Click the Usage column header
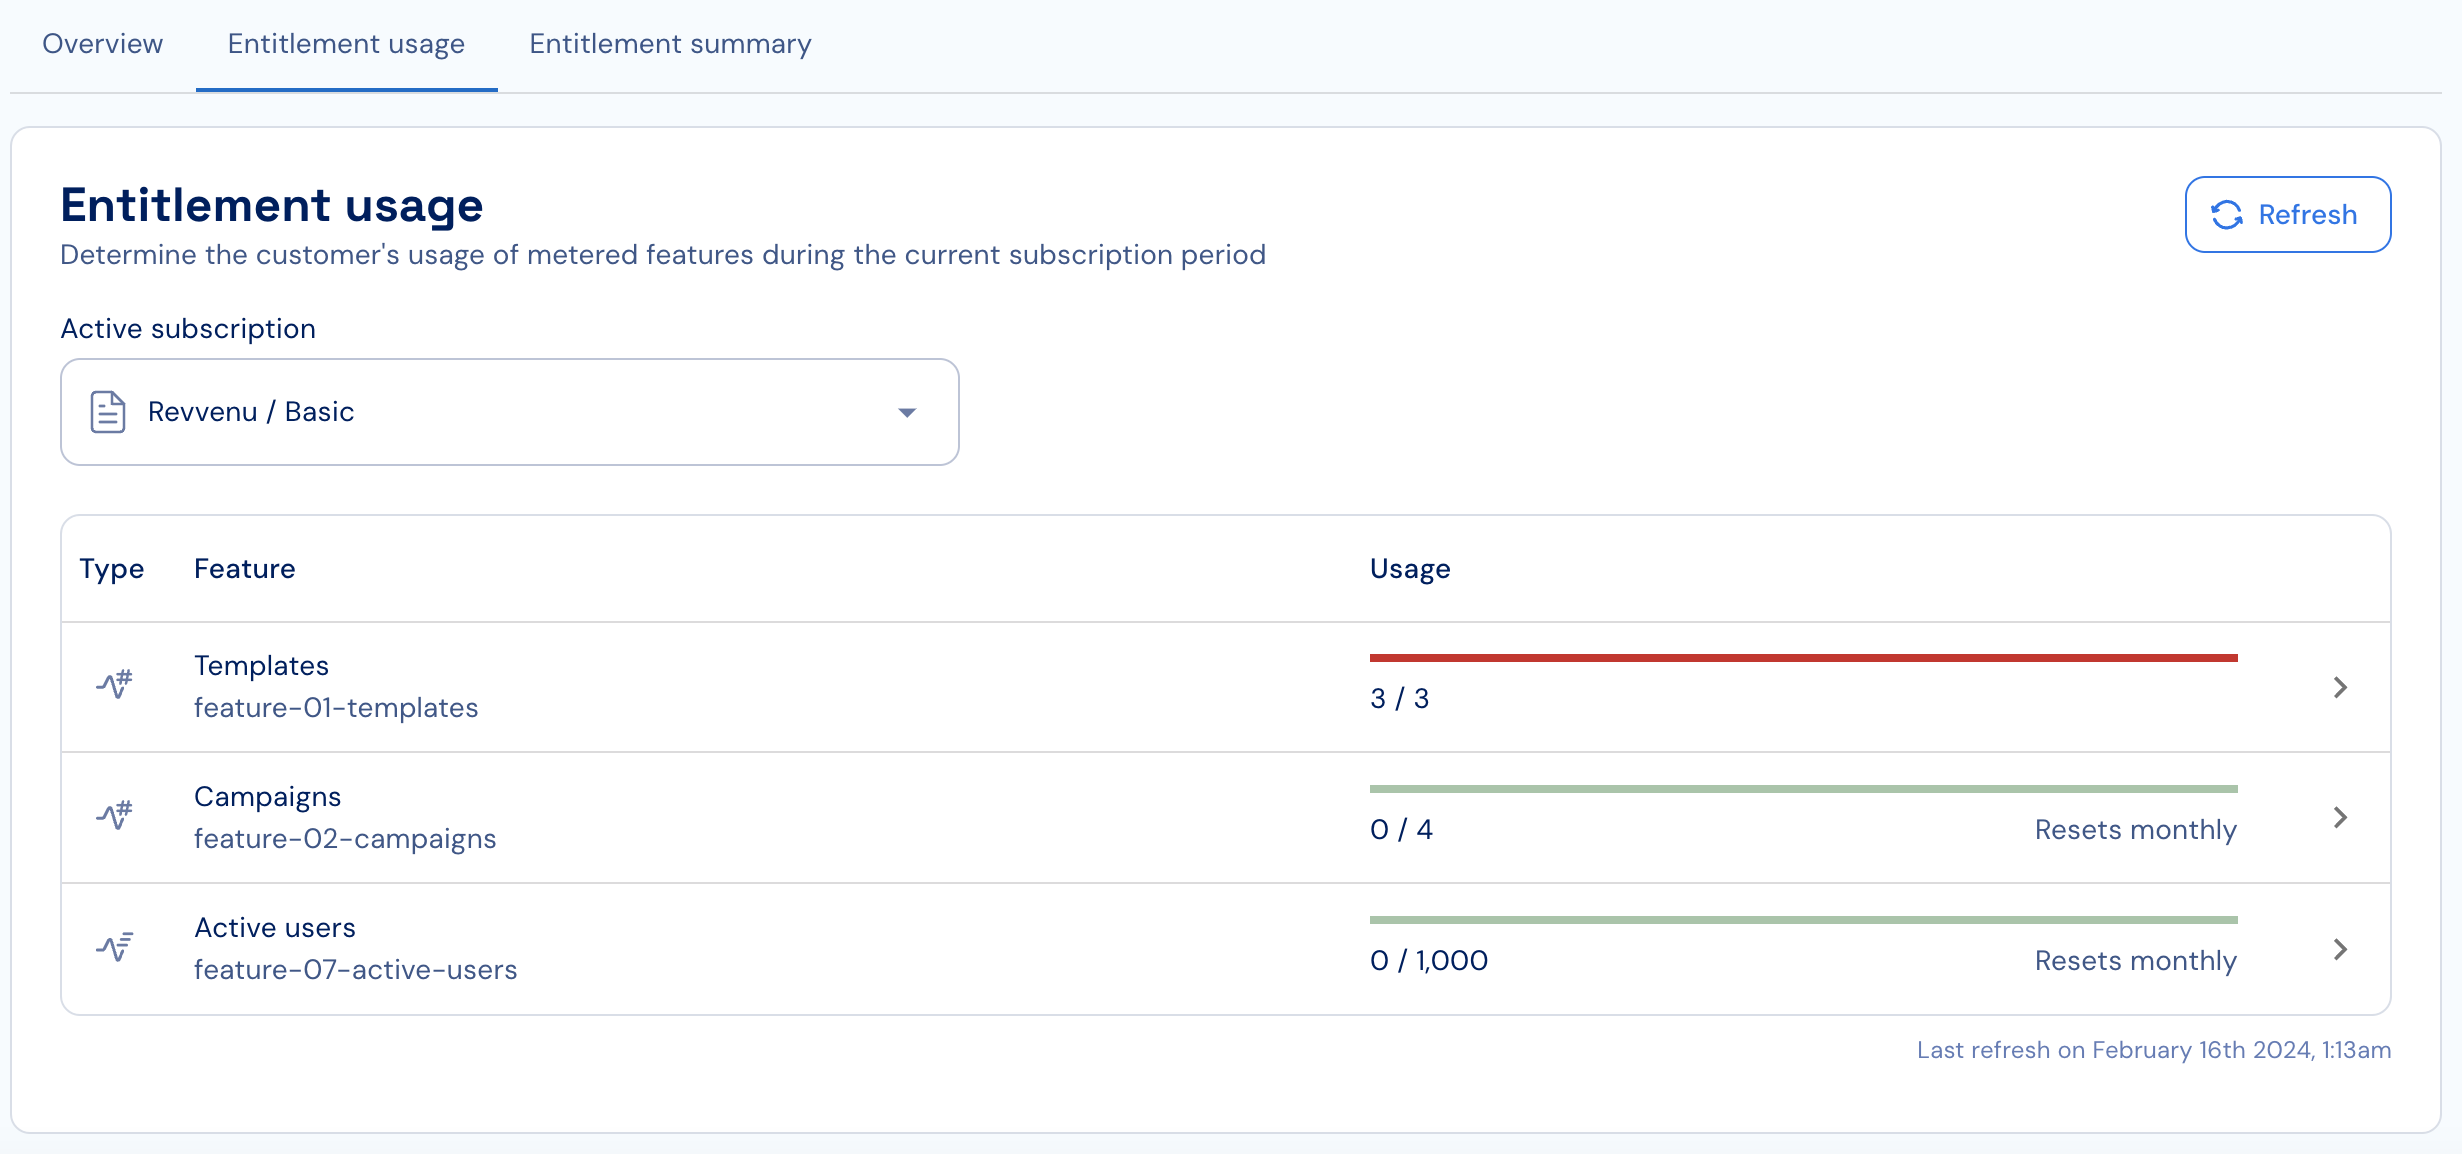 [x=1410, y=569]
